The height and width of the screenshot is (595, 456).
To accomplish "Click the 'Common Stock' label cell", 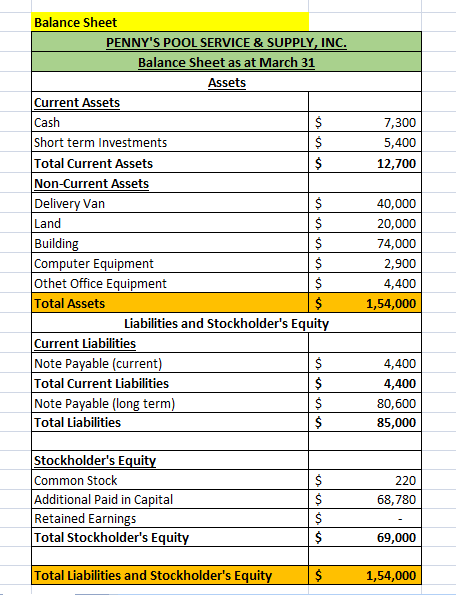I will click(x=170, y=480).
